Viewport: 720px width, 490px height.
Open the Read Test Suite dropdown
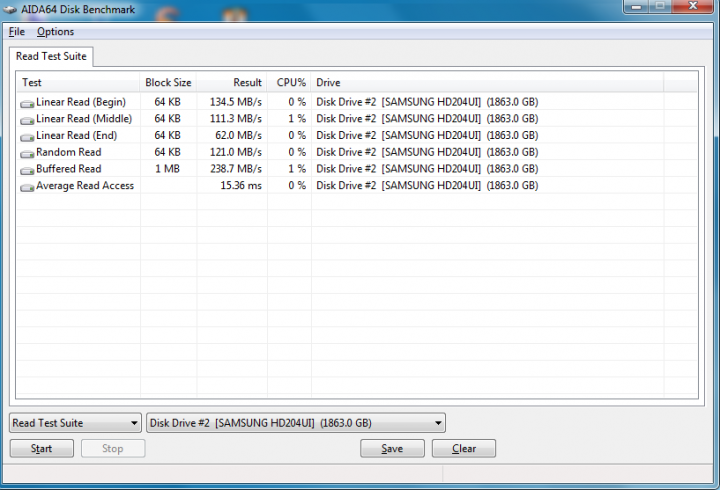pyautogui.click(x=74, y=423)
